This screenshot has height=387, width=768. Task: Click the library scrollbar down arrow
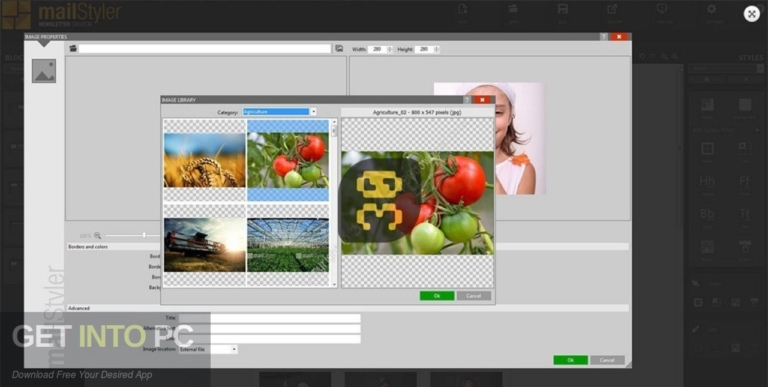click(x=335, y=284)
